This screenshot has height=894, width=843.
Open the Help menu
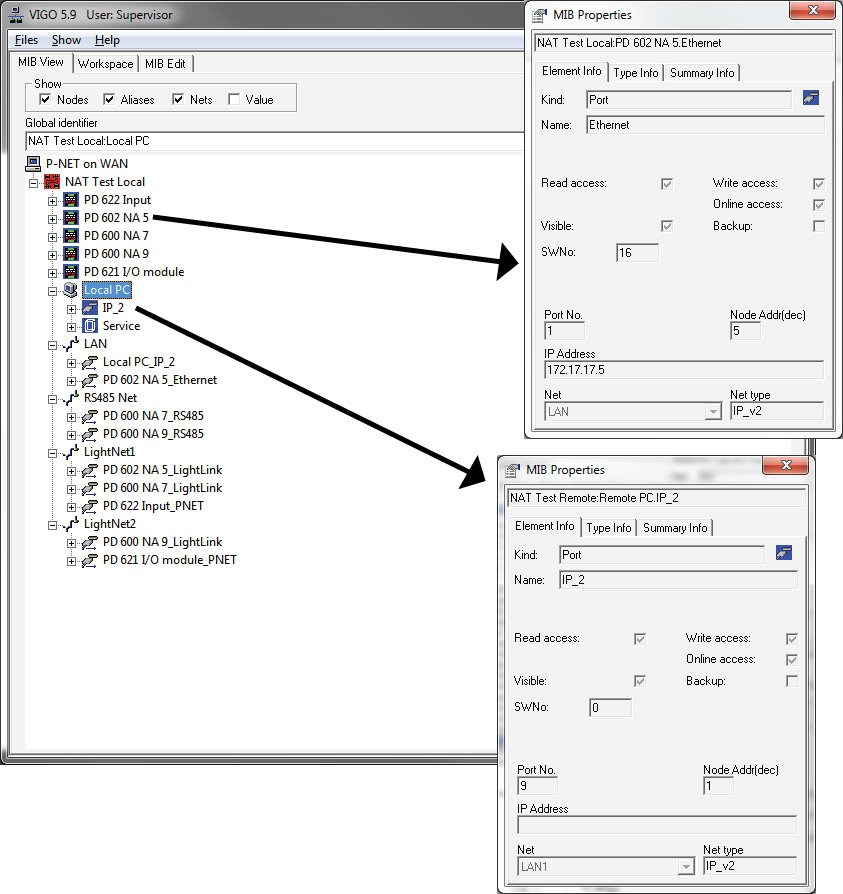pyautogui.click(x=107, y=40)
